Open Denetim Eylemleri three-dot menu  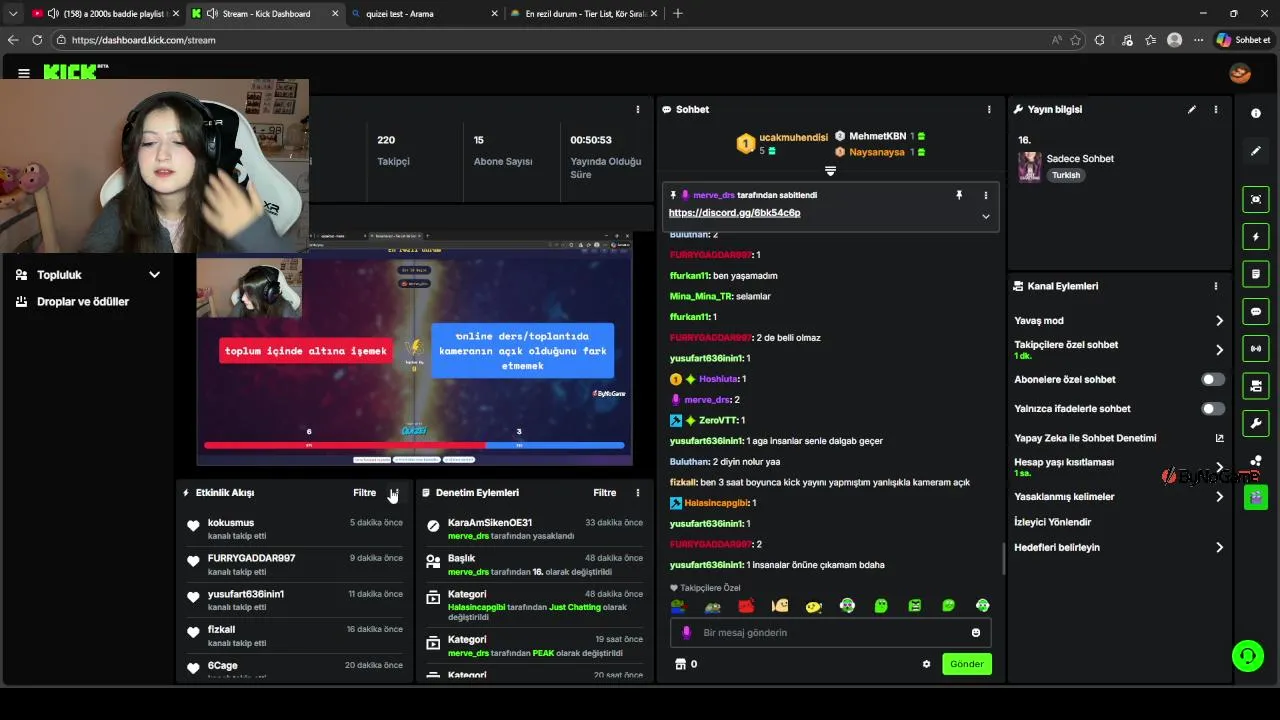[x=638, y=493]
